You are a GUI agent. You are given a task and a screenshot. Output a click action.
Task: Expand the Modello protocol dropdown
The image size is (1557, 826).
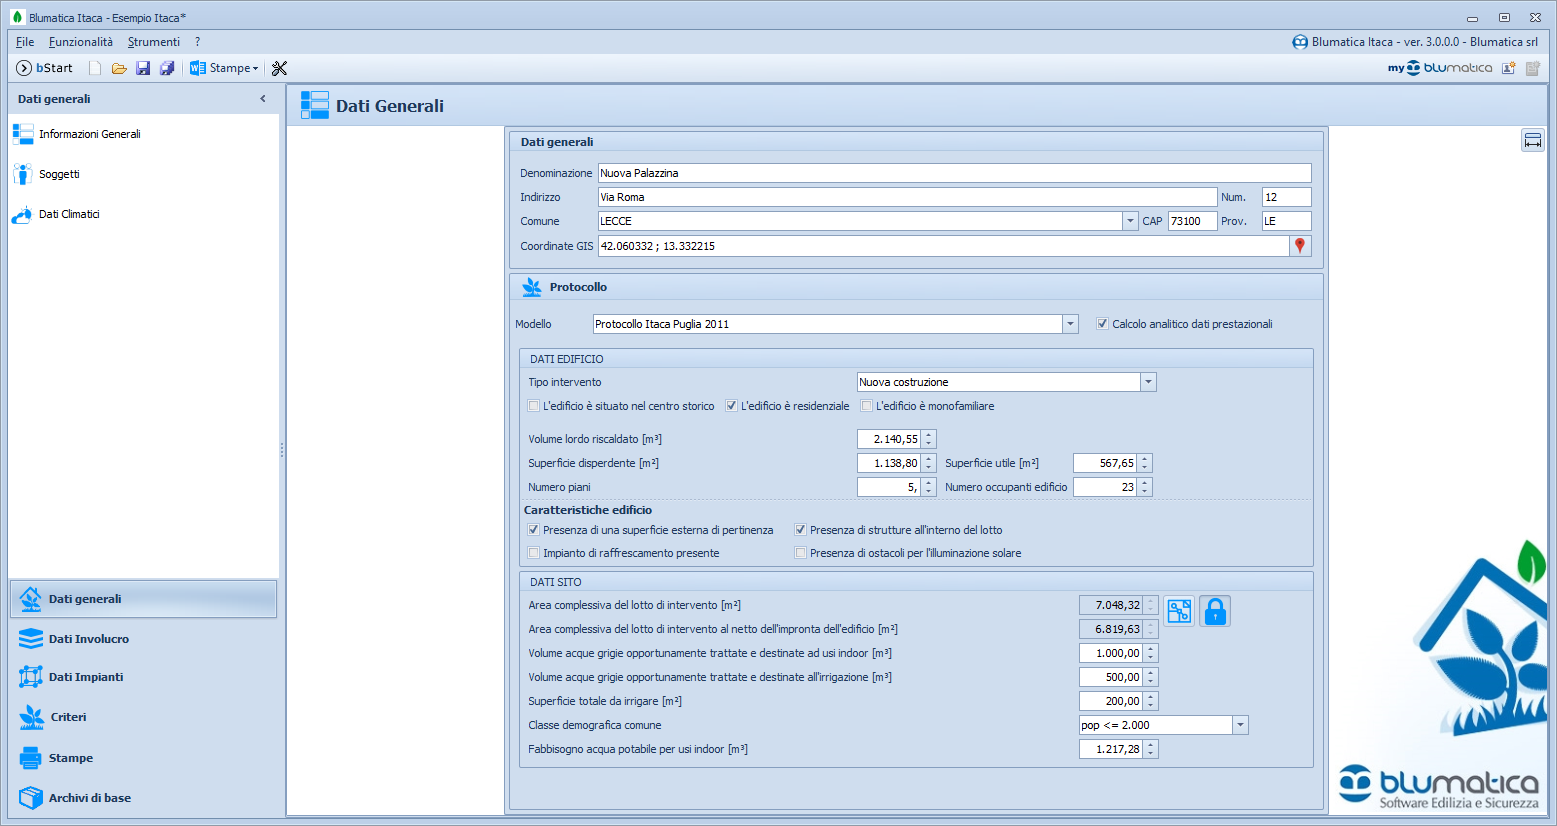[1070, 324]
